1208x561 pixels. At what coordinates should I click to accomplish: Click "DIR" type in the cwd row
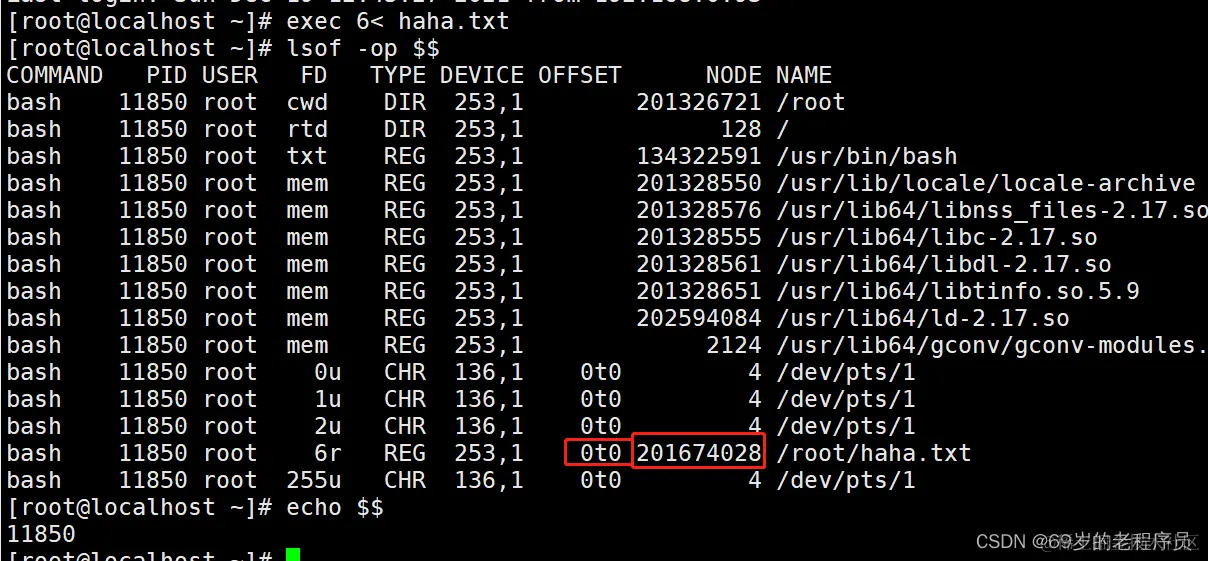click(x=405, y=102)
